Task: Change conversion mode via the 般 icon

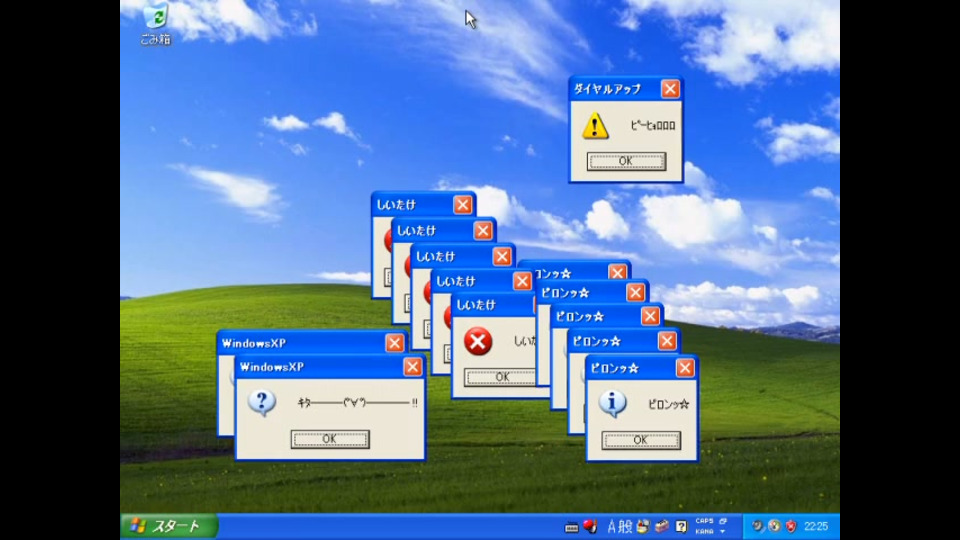Action: click(625, 526)
